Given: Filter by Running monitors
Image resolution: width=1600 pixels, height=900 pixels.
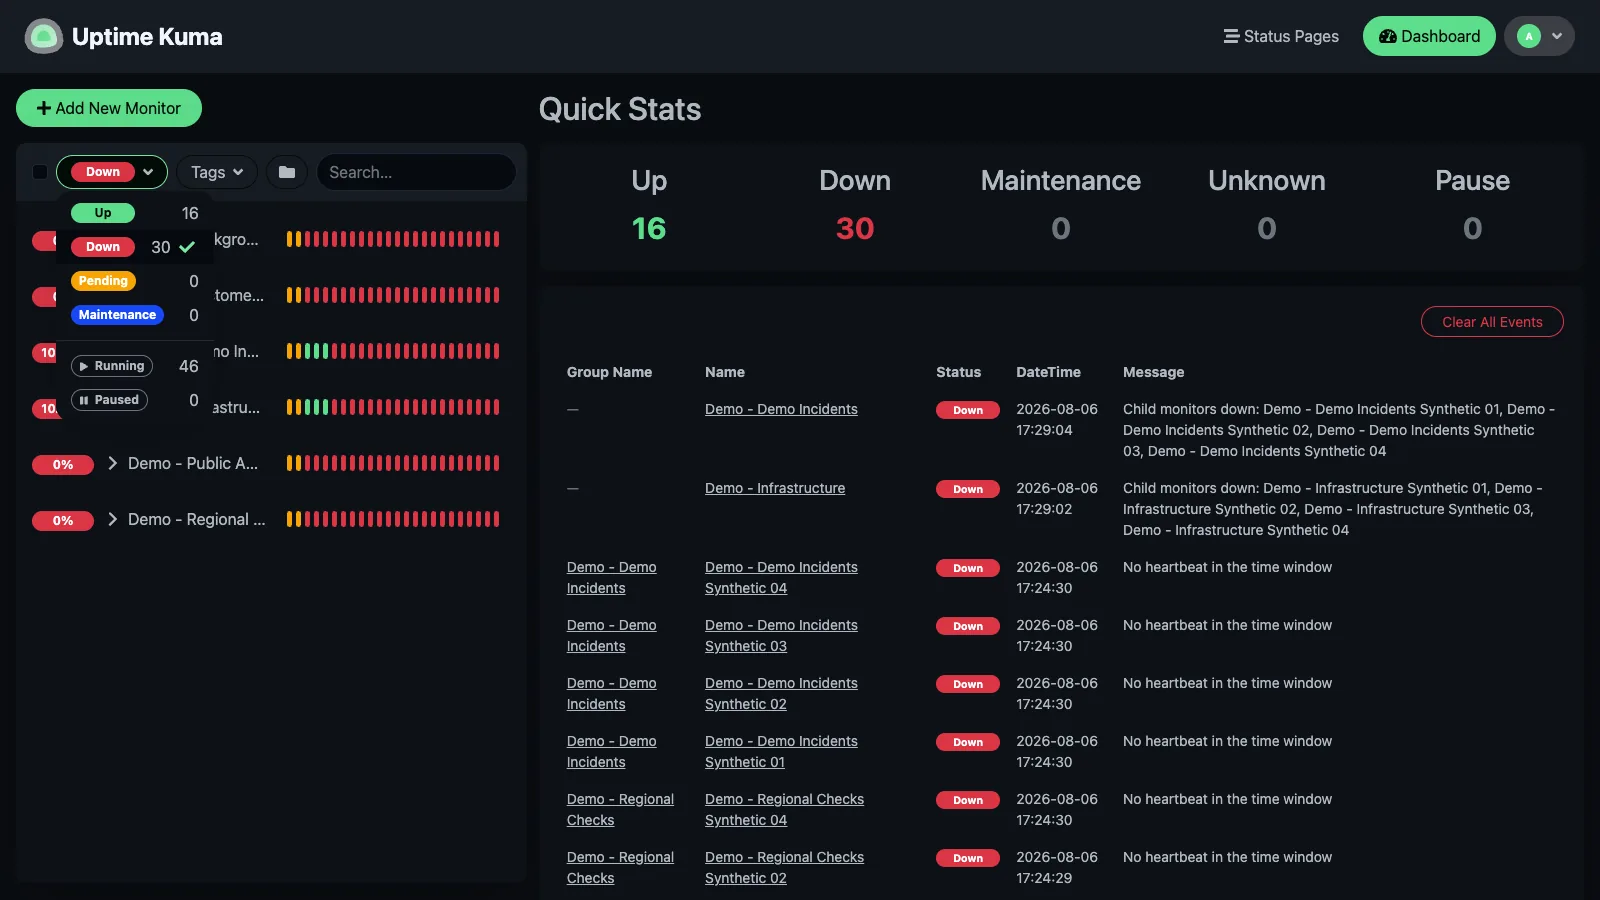Looking at the screenshot, I should click(135, 366).
